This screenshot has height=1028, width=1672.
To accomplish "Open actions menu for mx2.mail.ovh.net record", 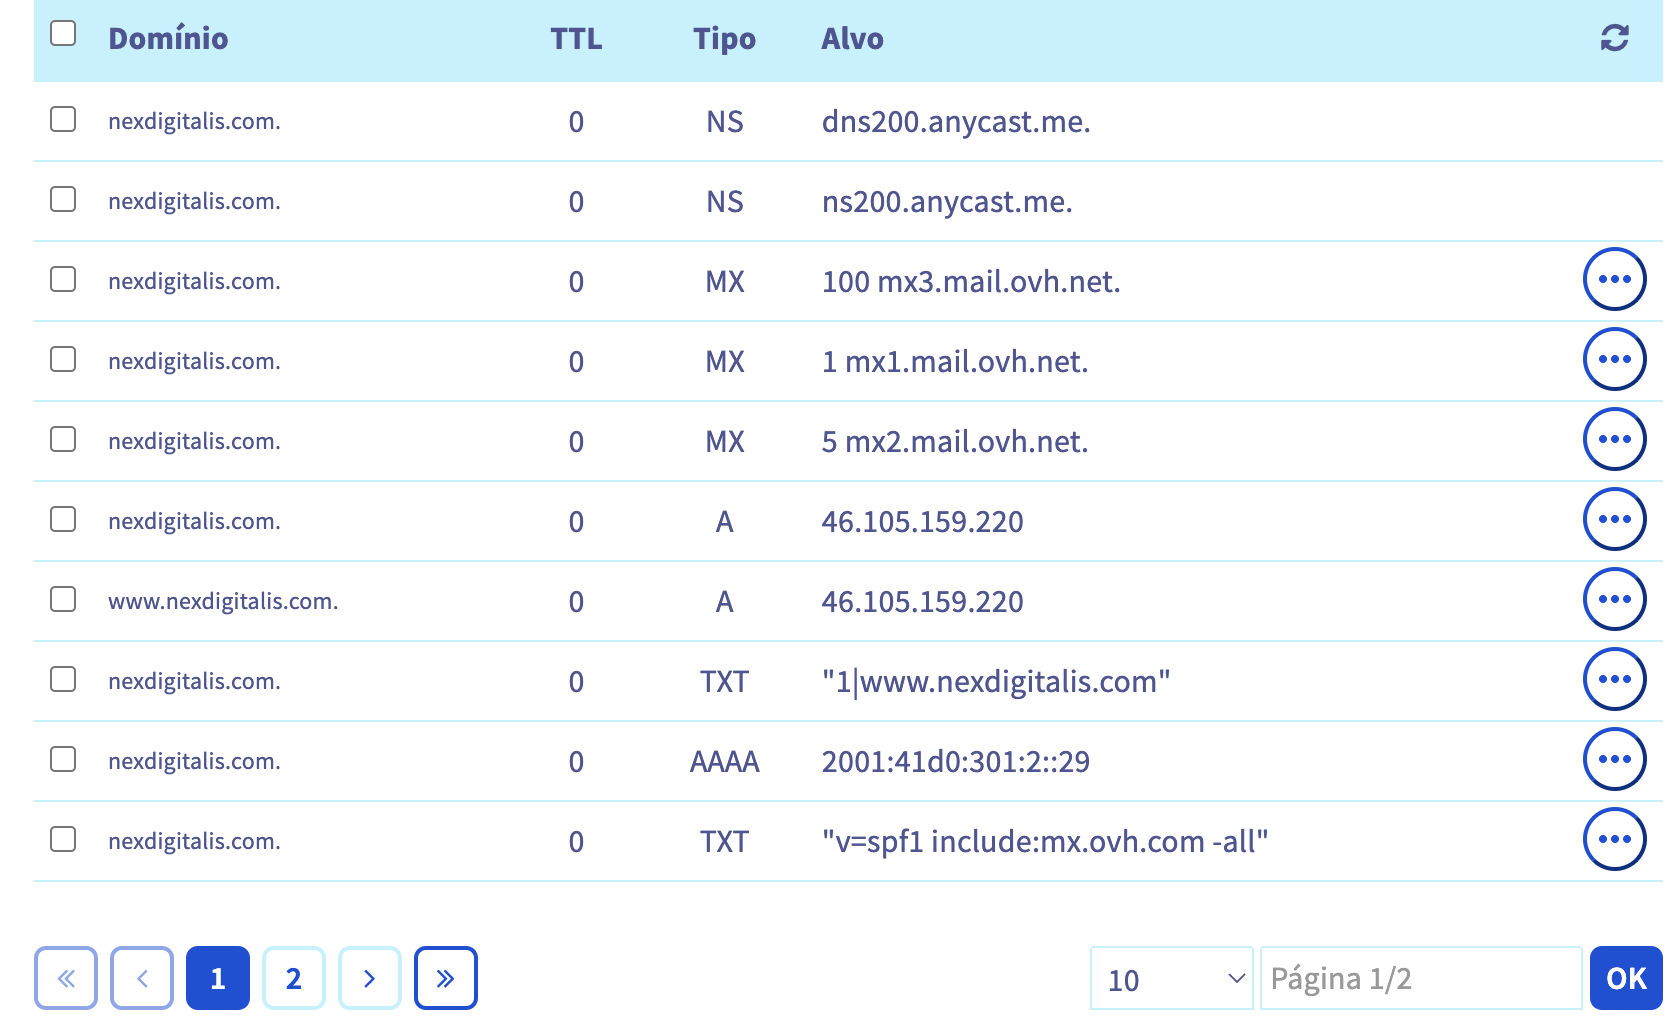I will click(1614, 439).
